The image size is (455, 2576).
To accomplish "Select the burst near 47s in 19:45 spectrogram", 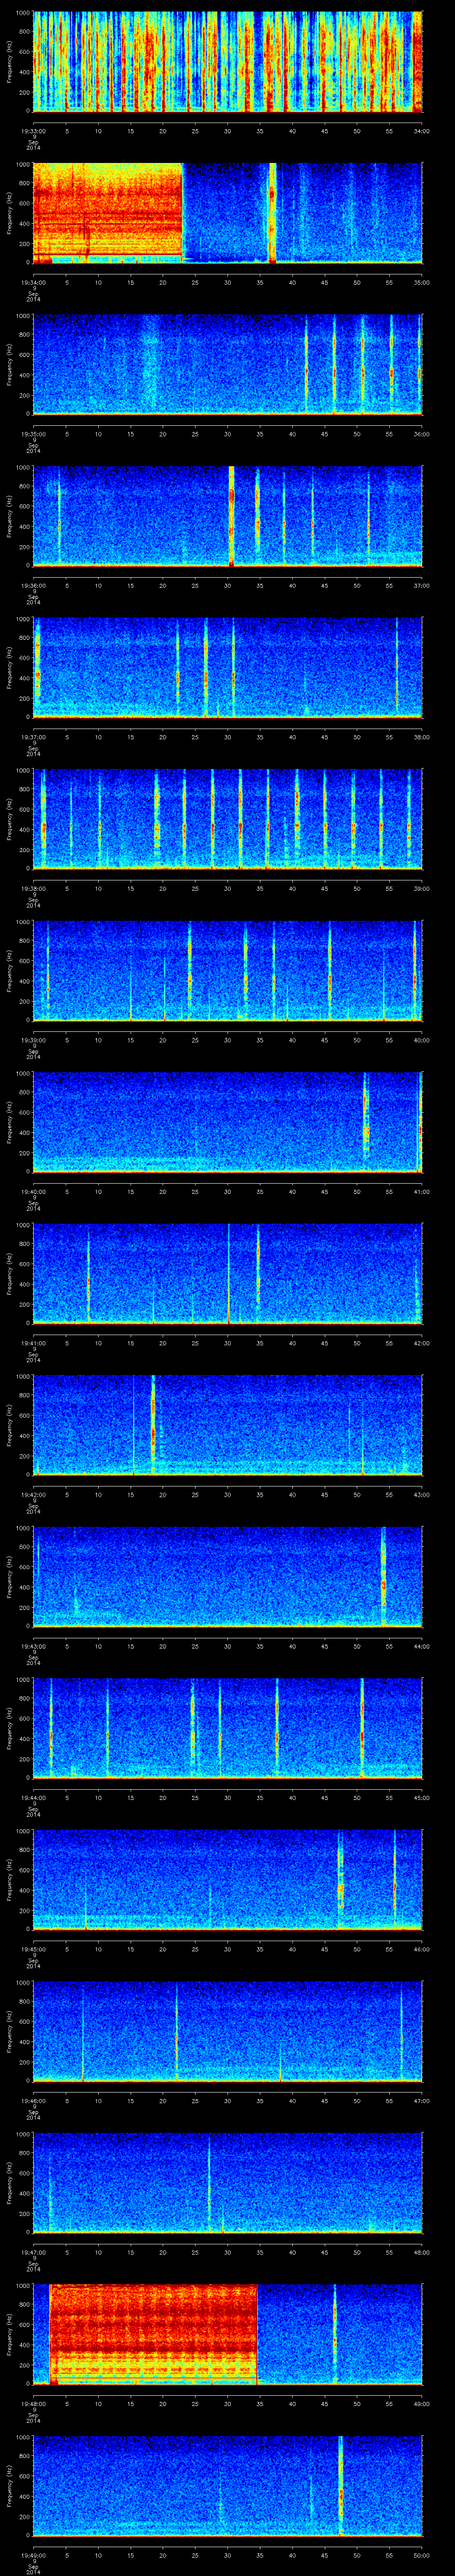I will pos(340,1880).
